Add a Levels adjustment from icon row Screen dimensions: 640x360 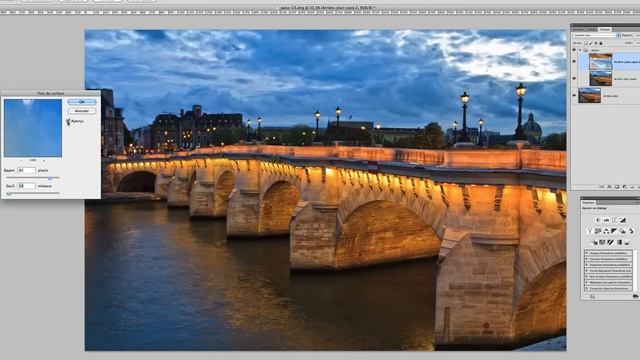[x=607, y=220]
